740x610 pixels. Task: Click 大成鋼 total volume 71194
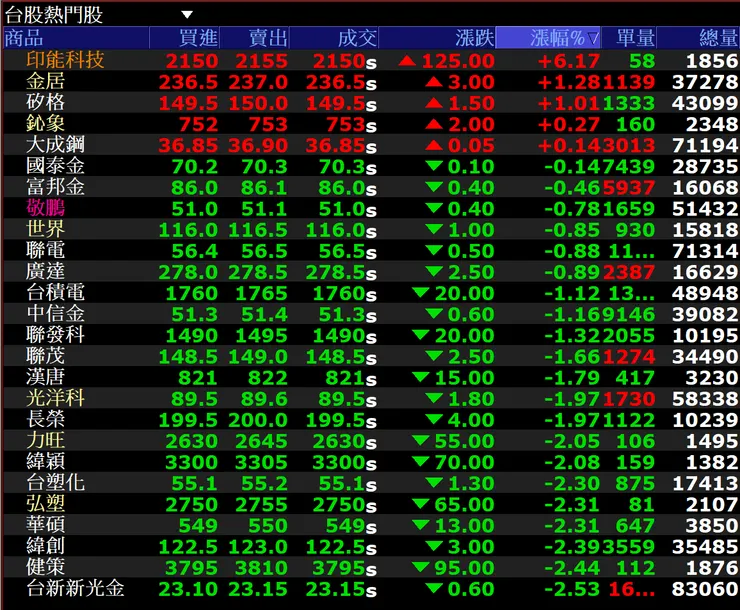[705, 145]
